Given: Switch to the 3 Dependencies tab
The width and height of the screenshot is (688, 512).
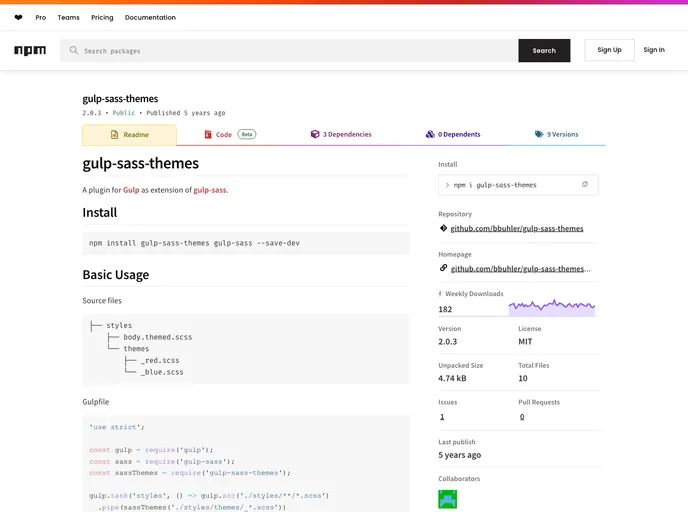Looking at the screenshot, I should click(341, 134).
